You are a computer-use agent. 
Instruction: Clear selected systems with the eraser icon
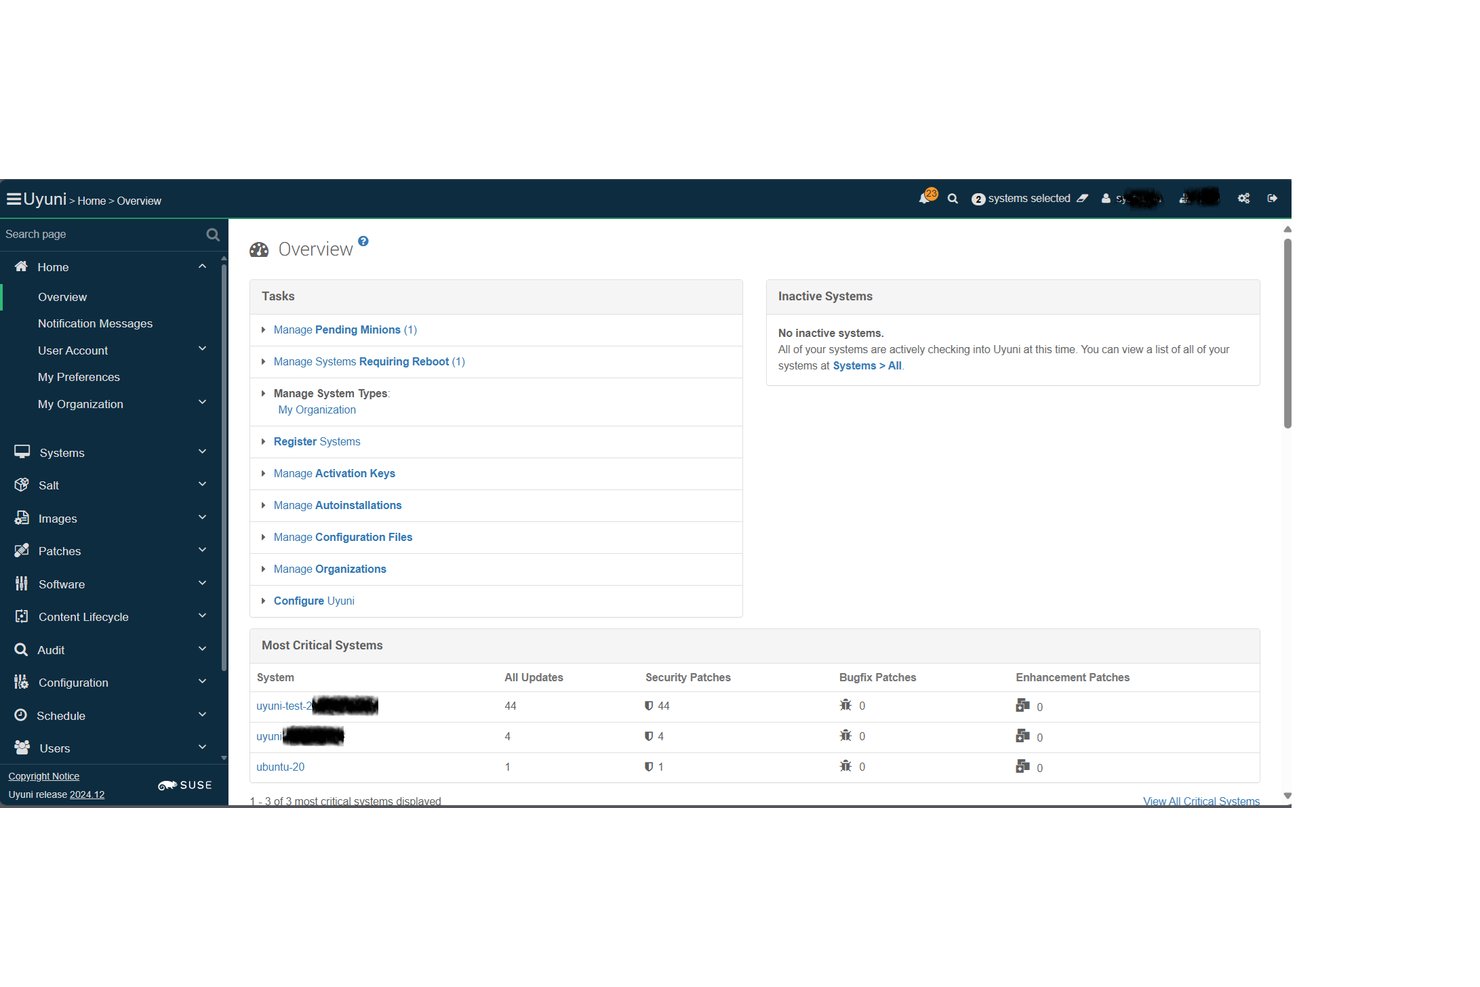[x=1082, y=199]
